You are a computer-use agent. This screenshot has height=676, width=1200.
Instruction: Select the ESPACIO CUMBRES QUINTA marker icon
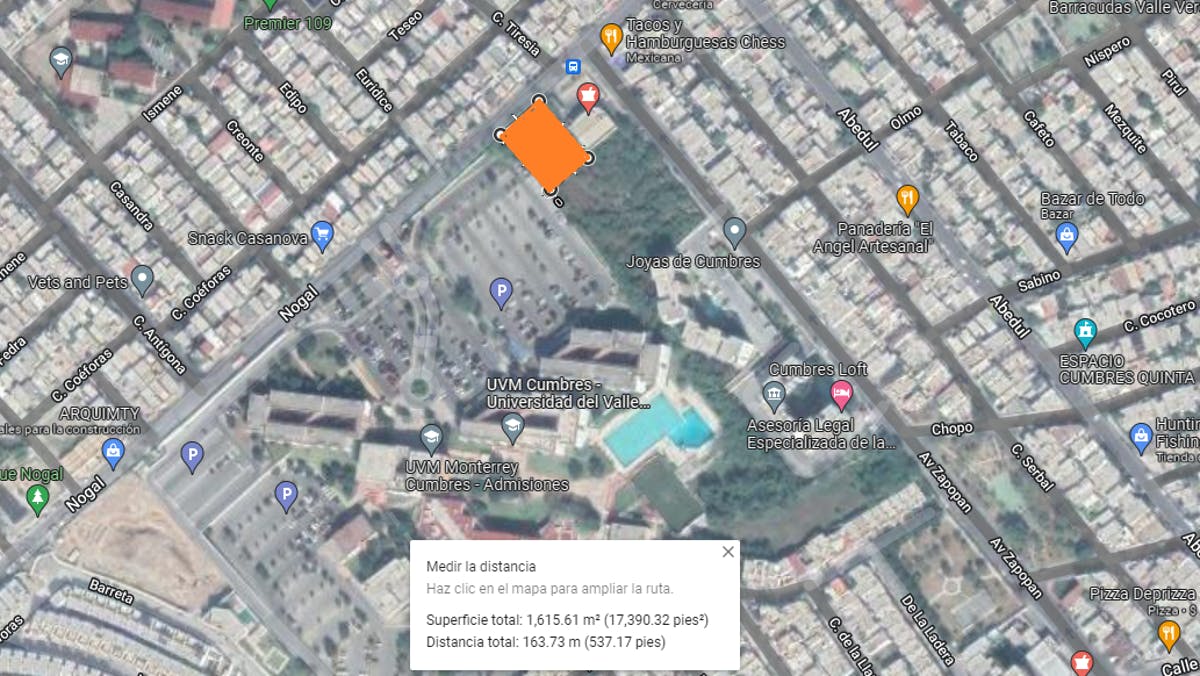pyautogui.click(x=1085, y=331)
